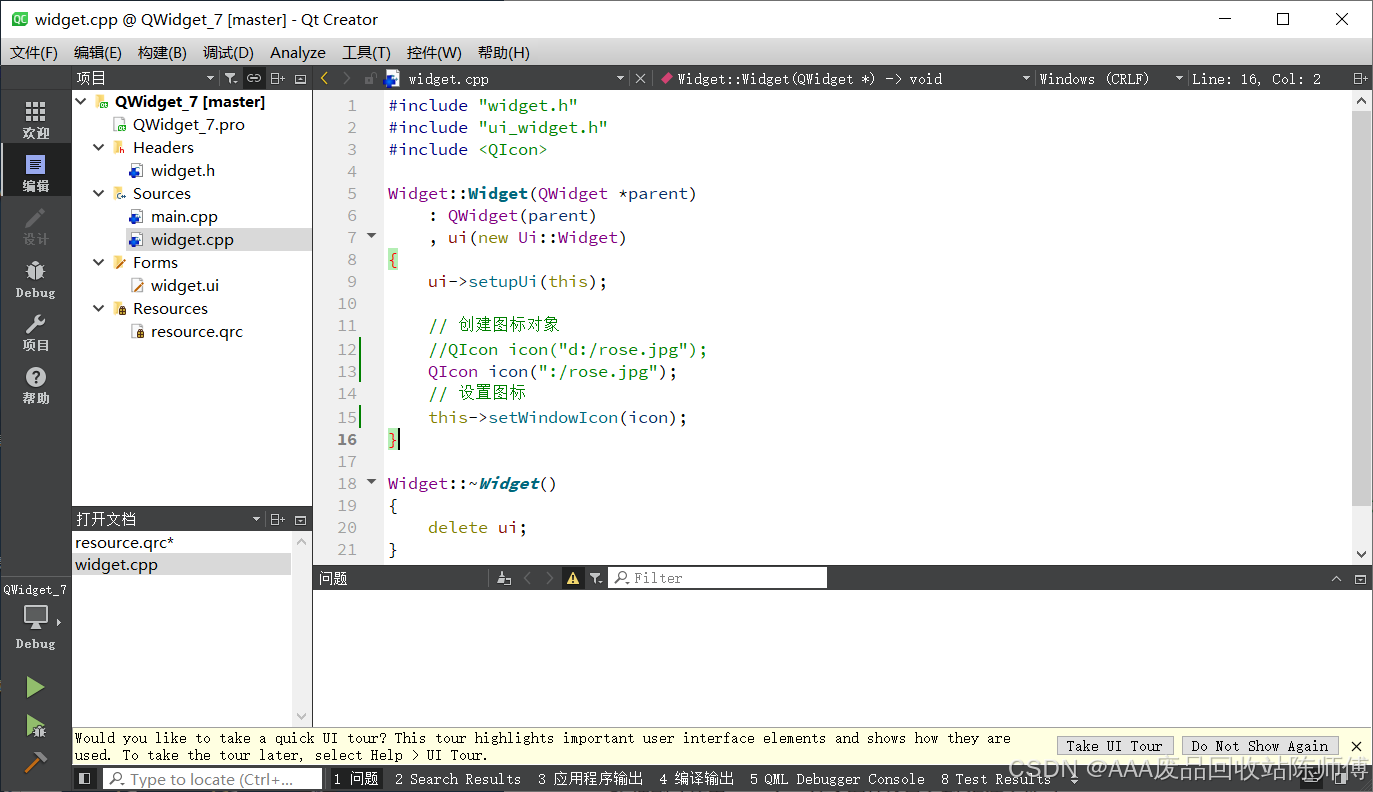This screenshot has height=792, width=1373.
Task: Open the 构建(B) menu
Action: (x=162, y=52)
